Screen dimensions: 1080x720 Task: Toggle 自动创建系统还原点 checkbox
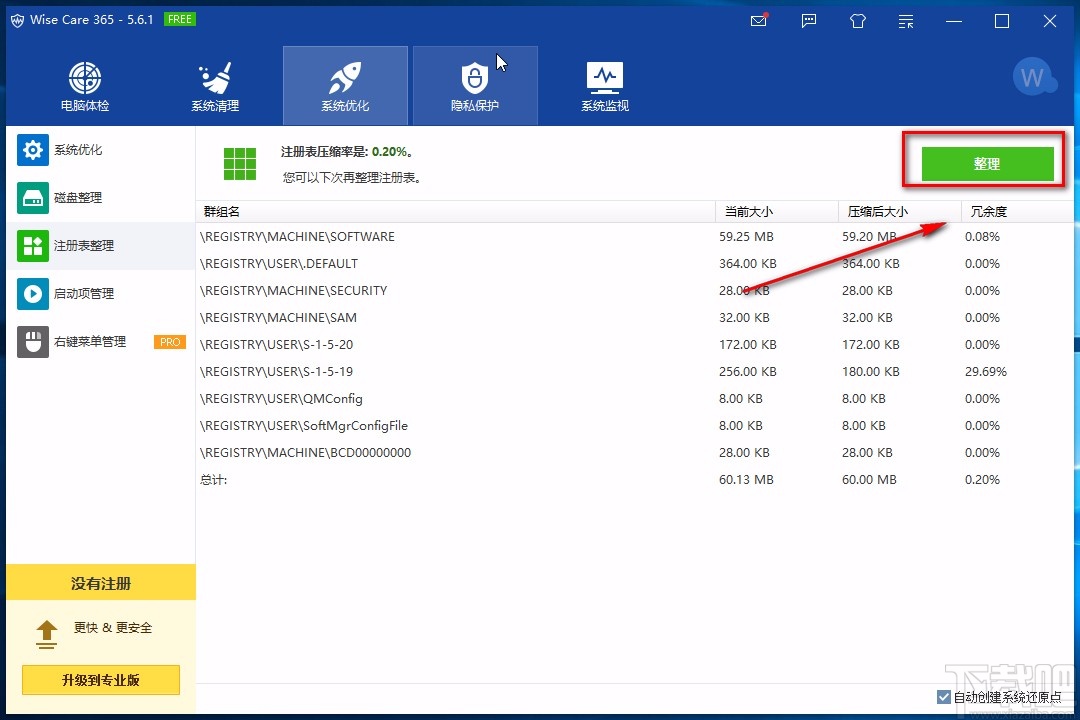coord(944,697)
